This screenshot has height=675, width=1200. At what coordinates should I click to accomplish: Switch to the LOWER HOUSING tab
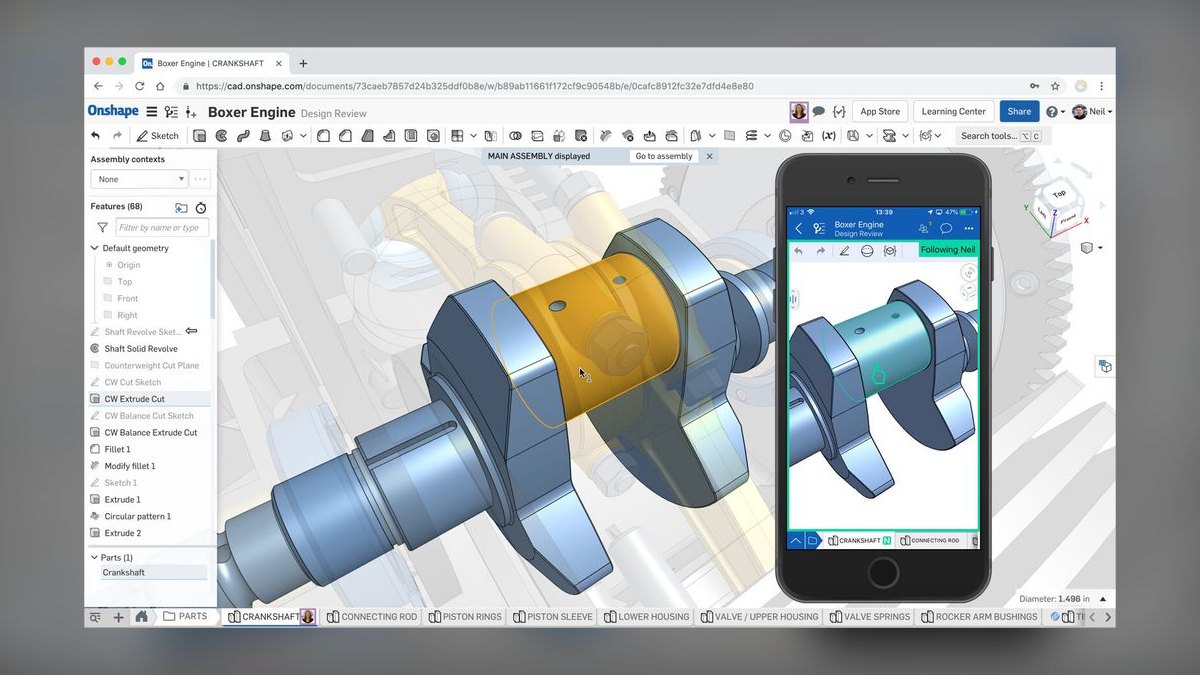(646, 617)
